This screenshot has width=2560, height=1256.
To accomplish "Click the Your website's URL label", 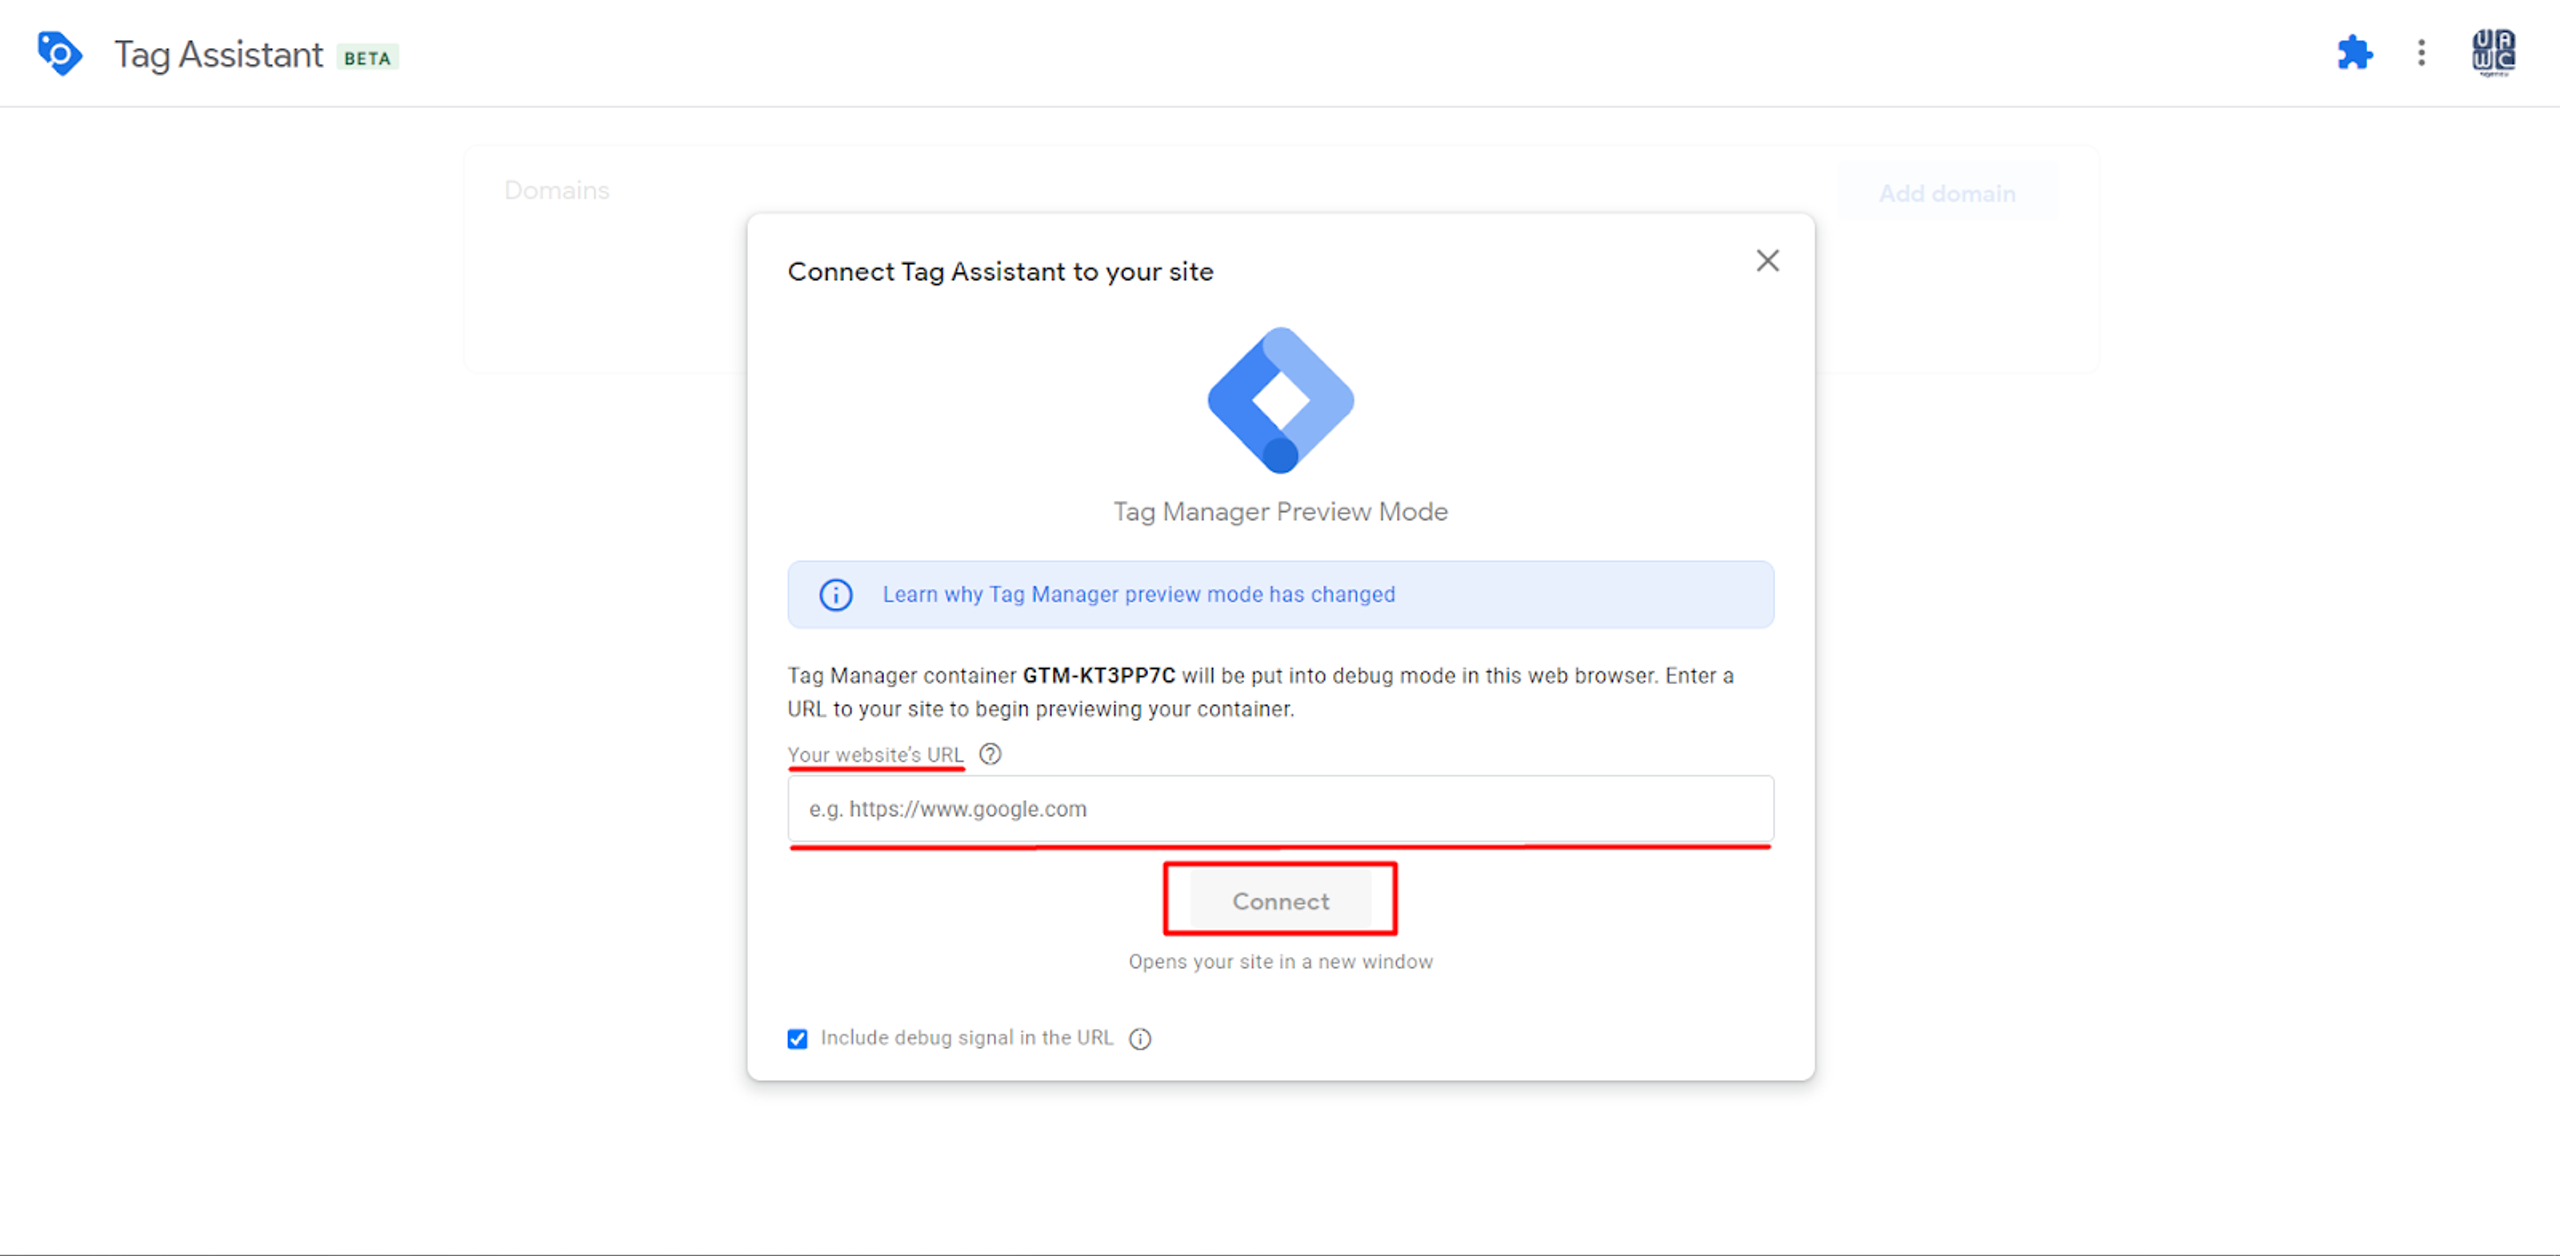I will coord(875,755).
